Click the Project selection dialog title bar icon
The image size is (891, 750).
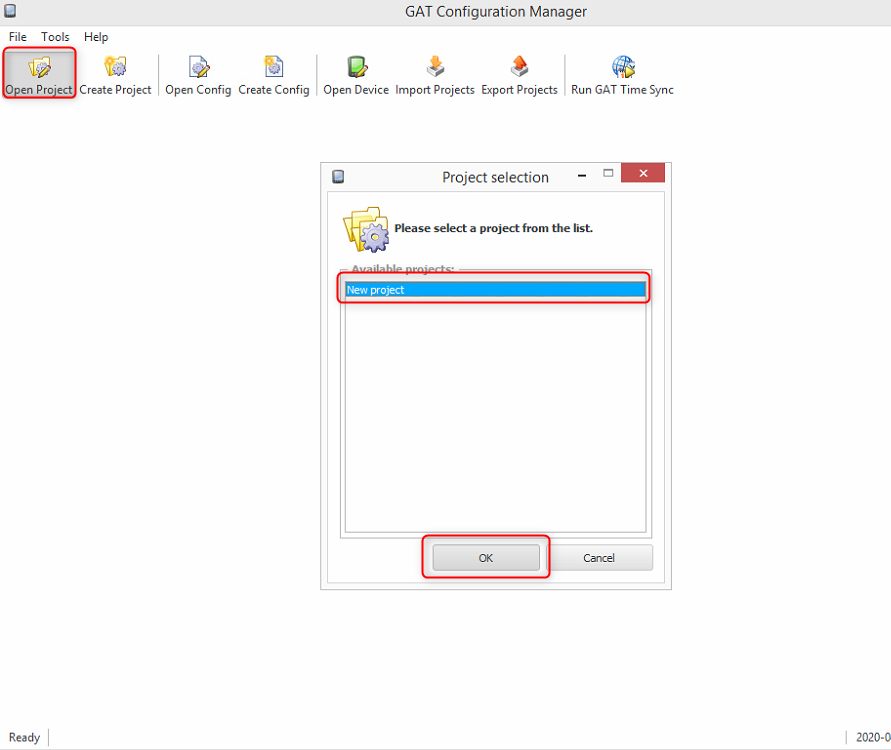coord(338,177)
